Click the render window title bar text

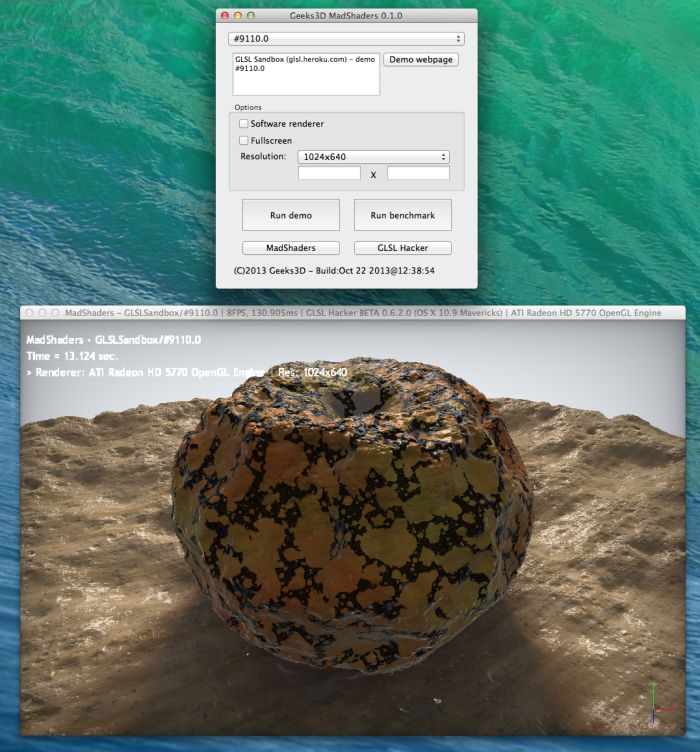363,313
